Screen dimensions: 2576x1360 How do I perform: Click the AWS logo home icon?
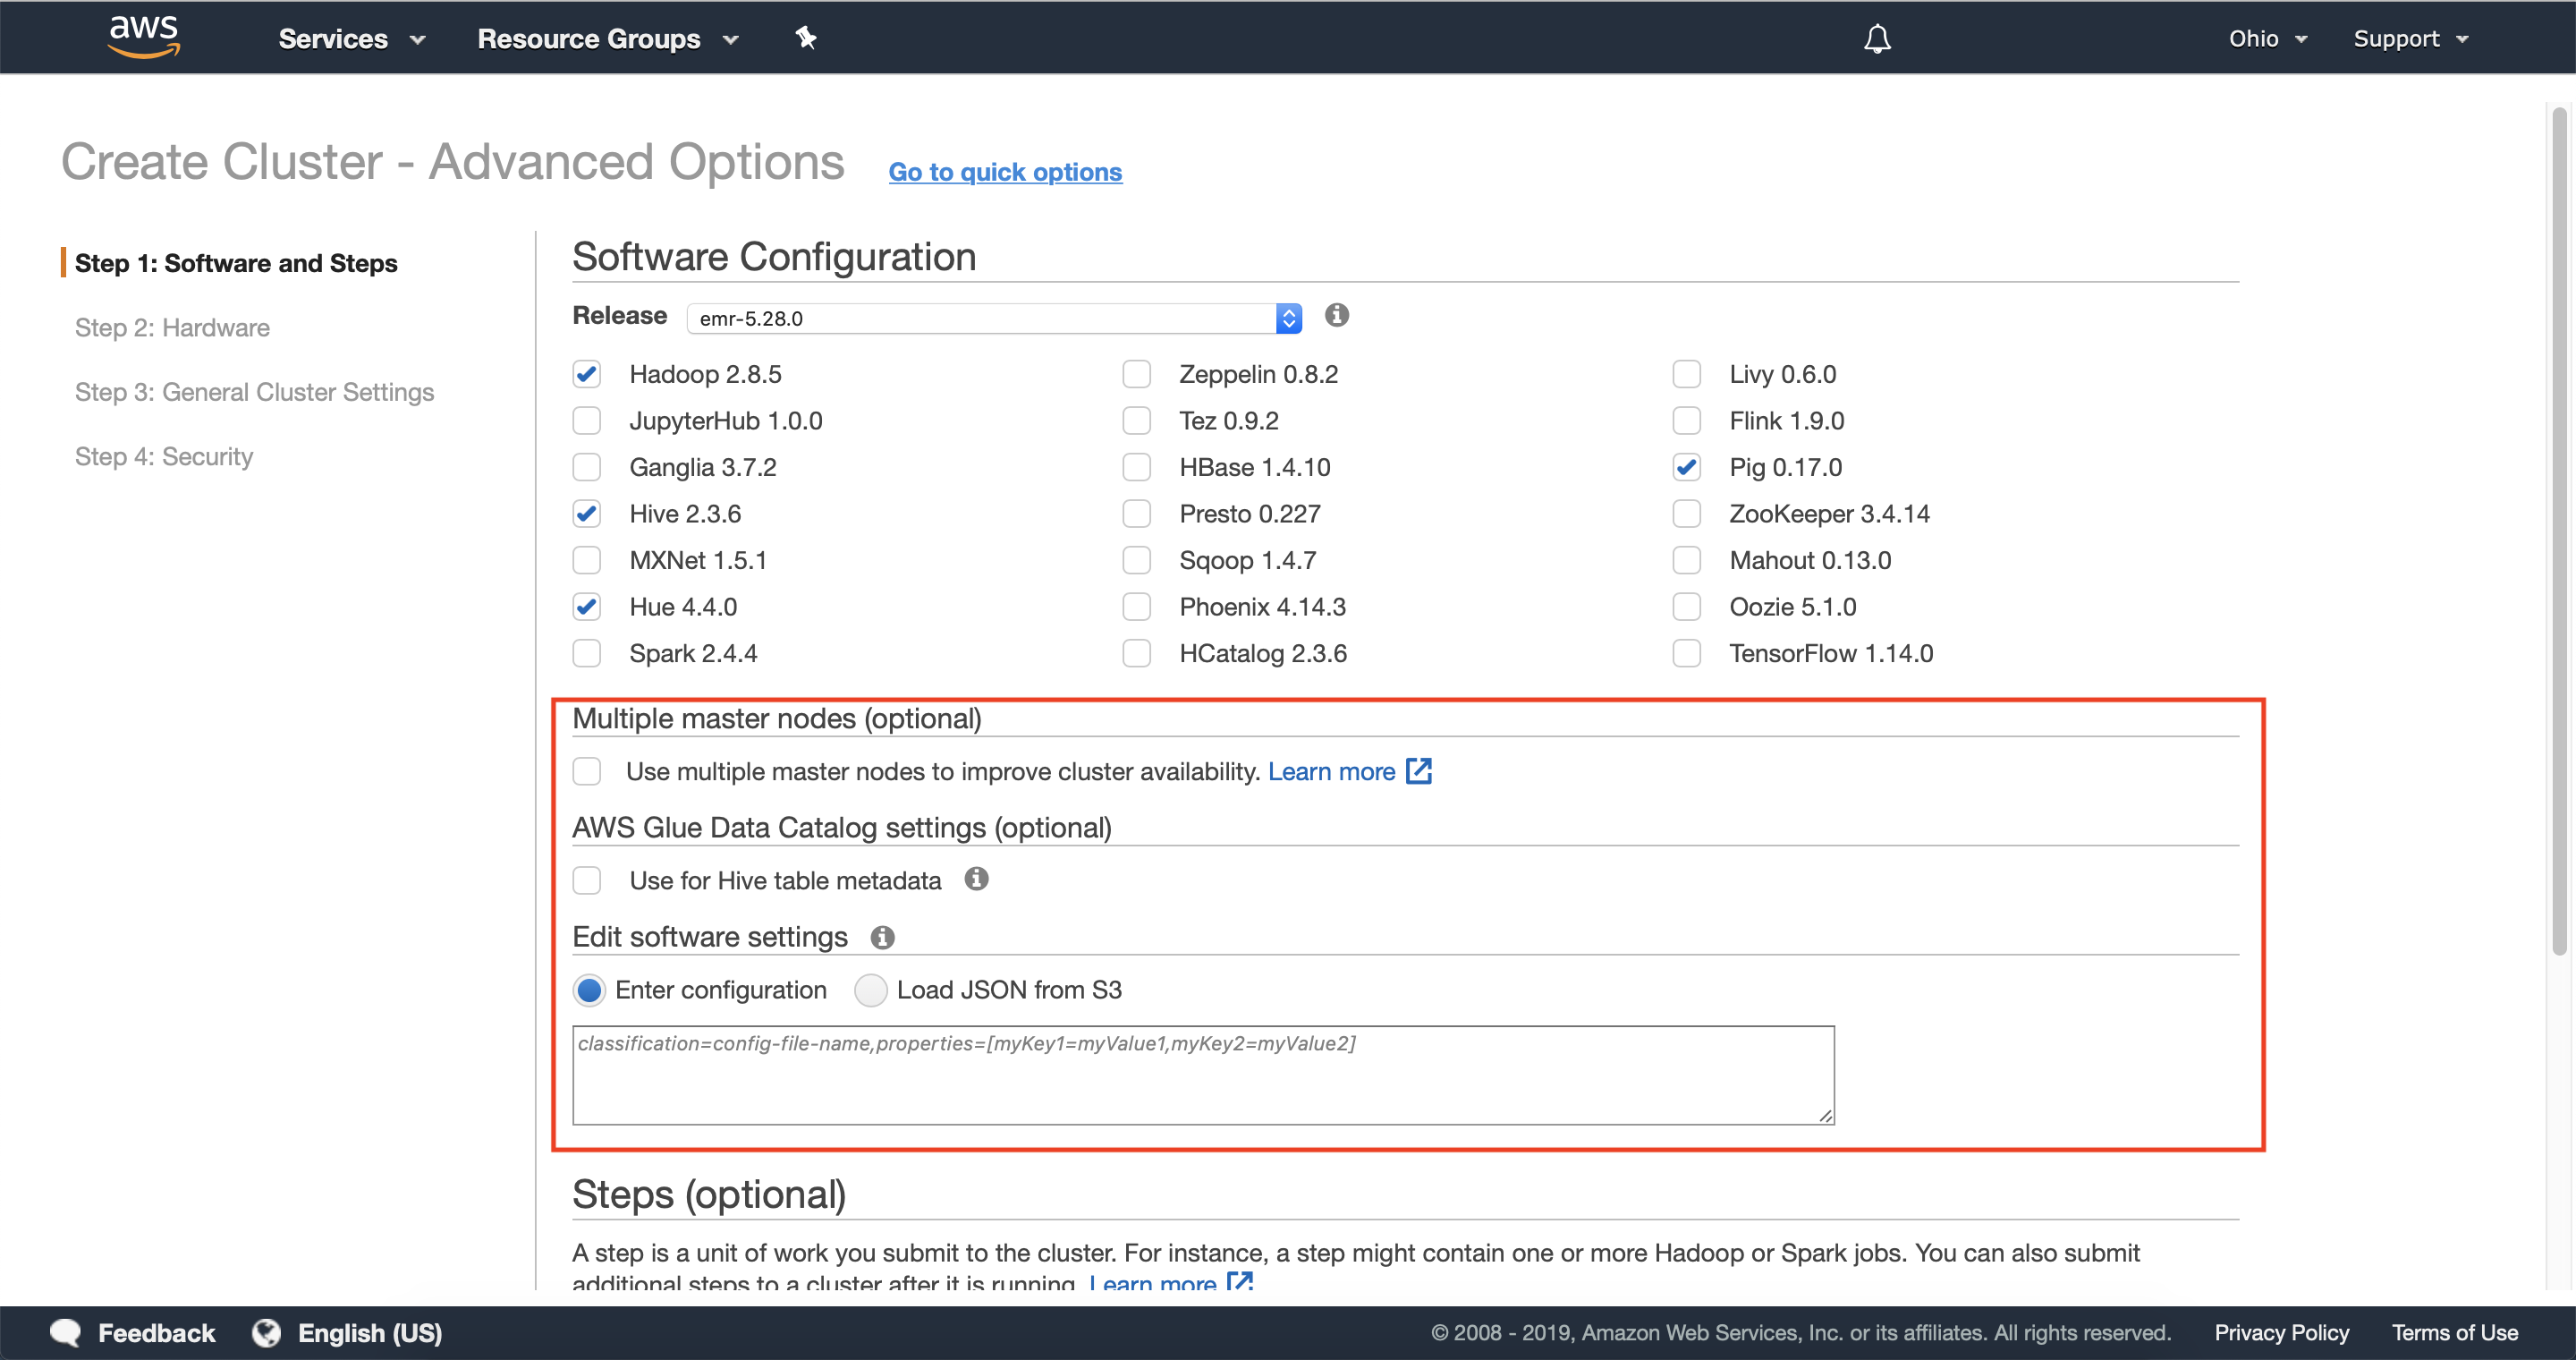(x=144, y=37)
